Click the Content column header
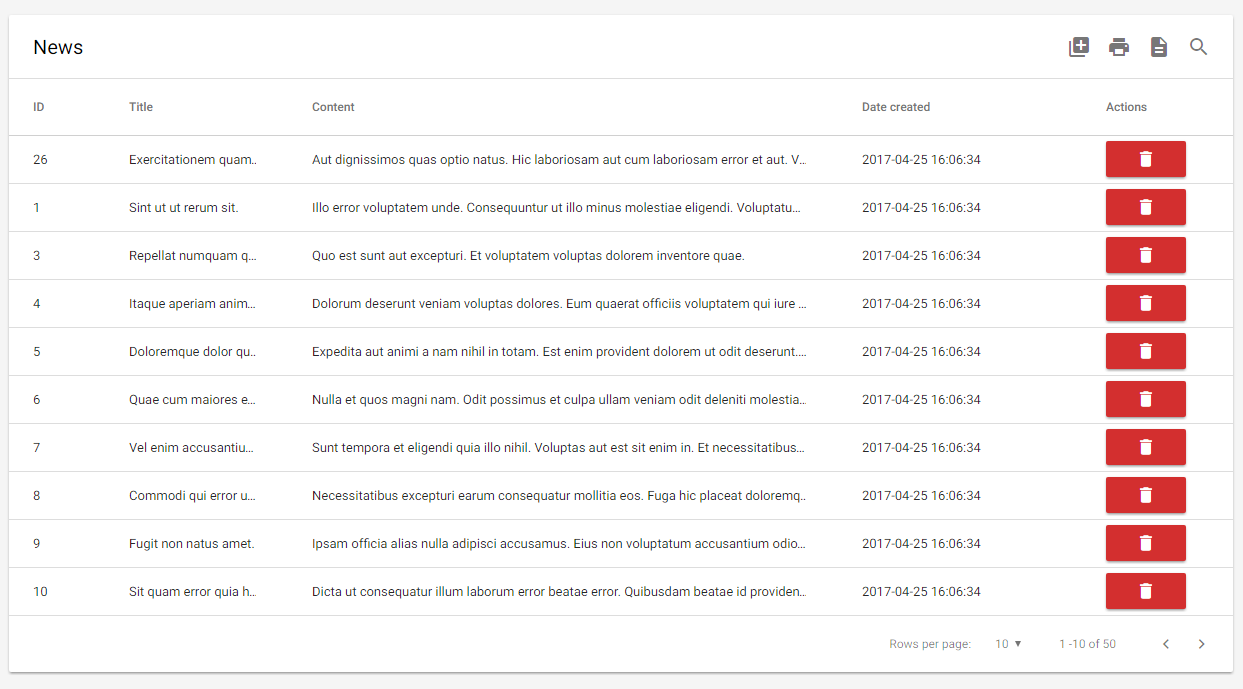The height and width of the screenshot is (689, 1243). coord(333,107)
